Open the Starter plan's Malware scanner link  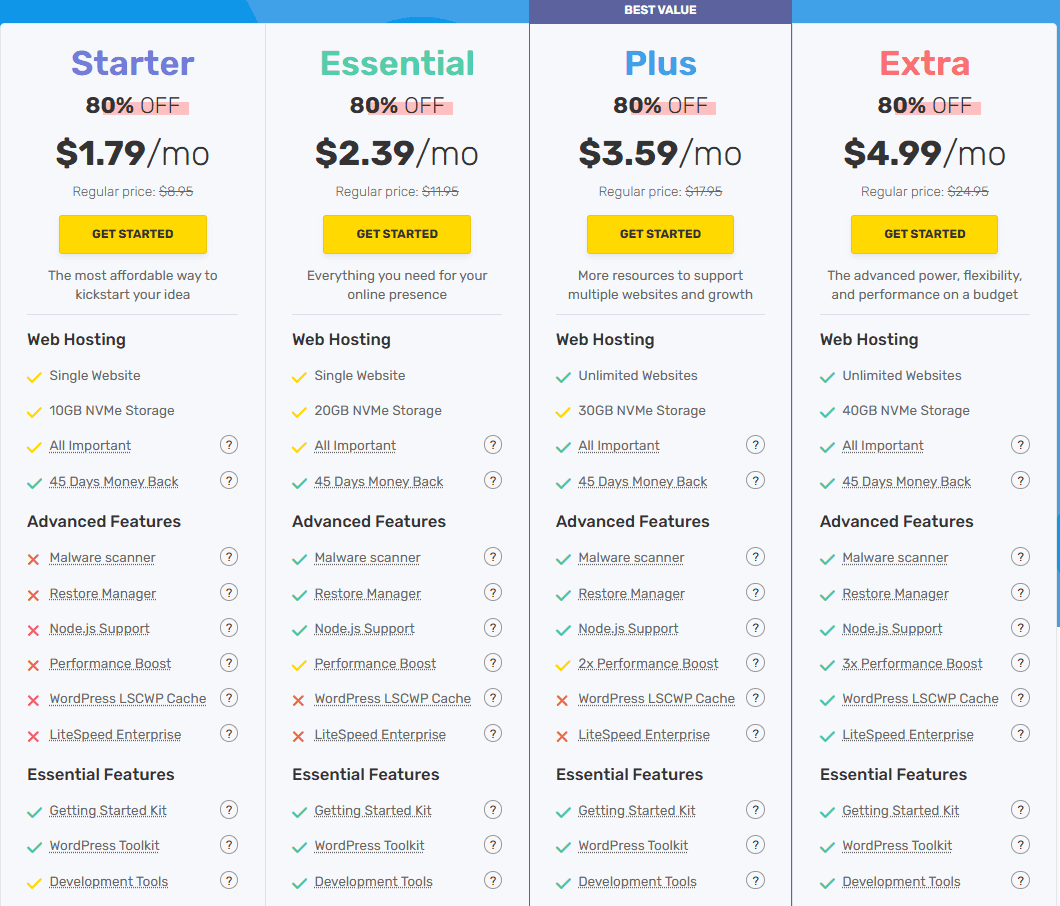(102, 558)
